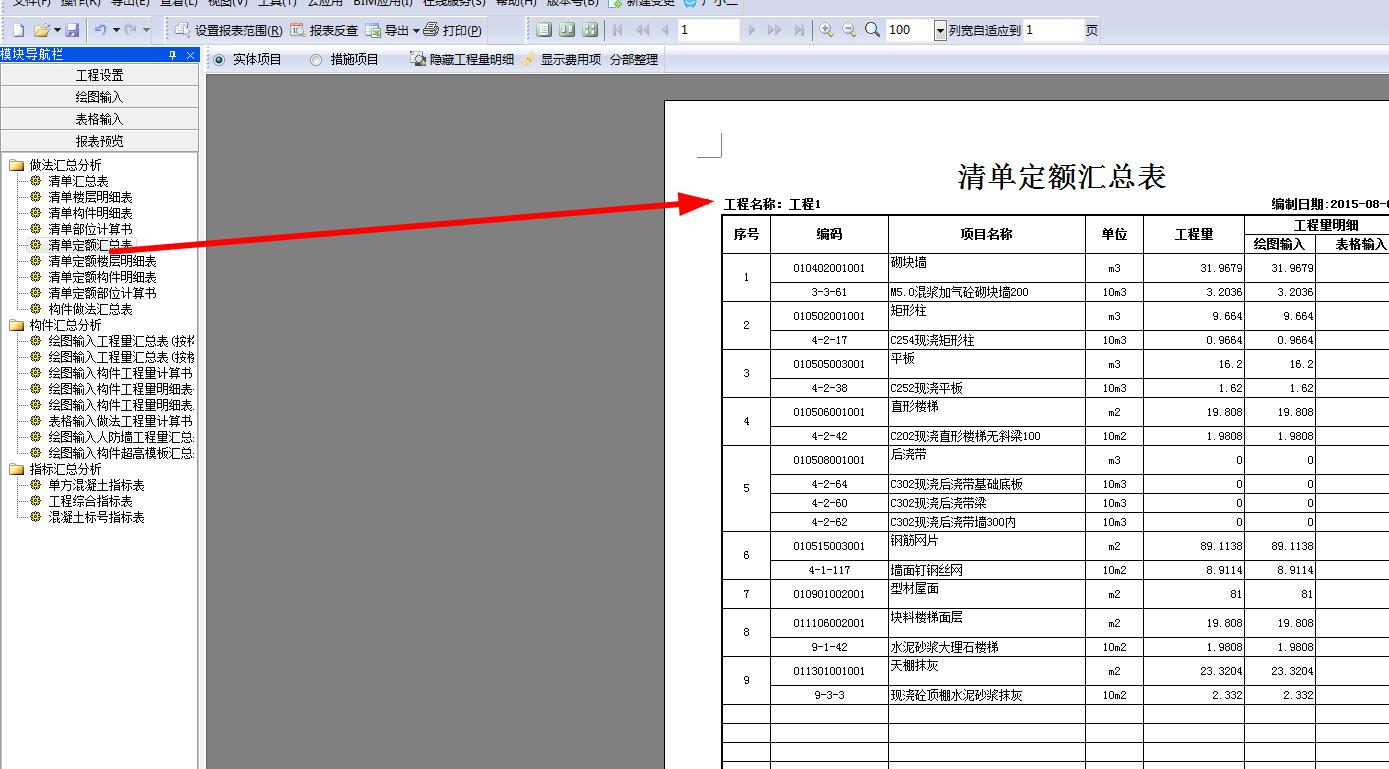The width and height of the screenshot is (1389, 769).
Task: Jump to last page icon
Action: [x=799, y=30]
